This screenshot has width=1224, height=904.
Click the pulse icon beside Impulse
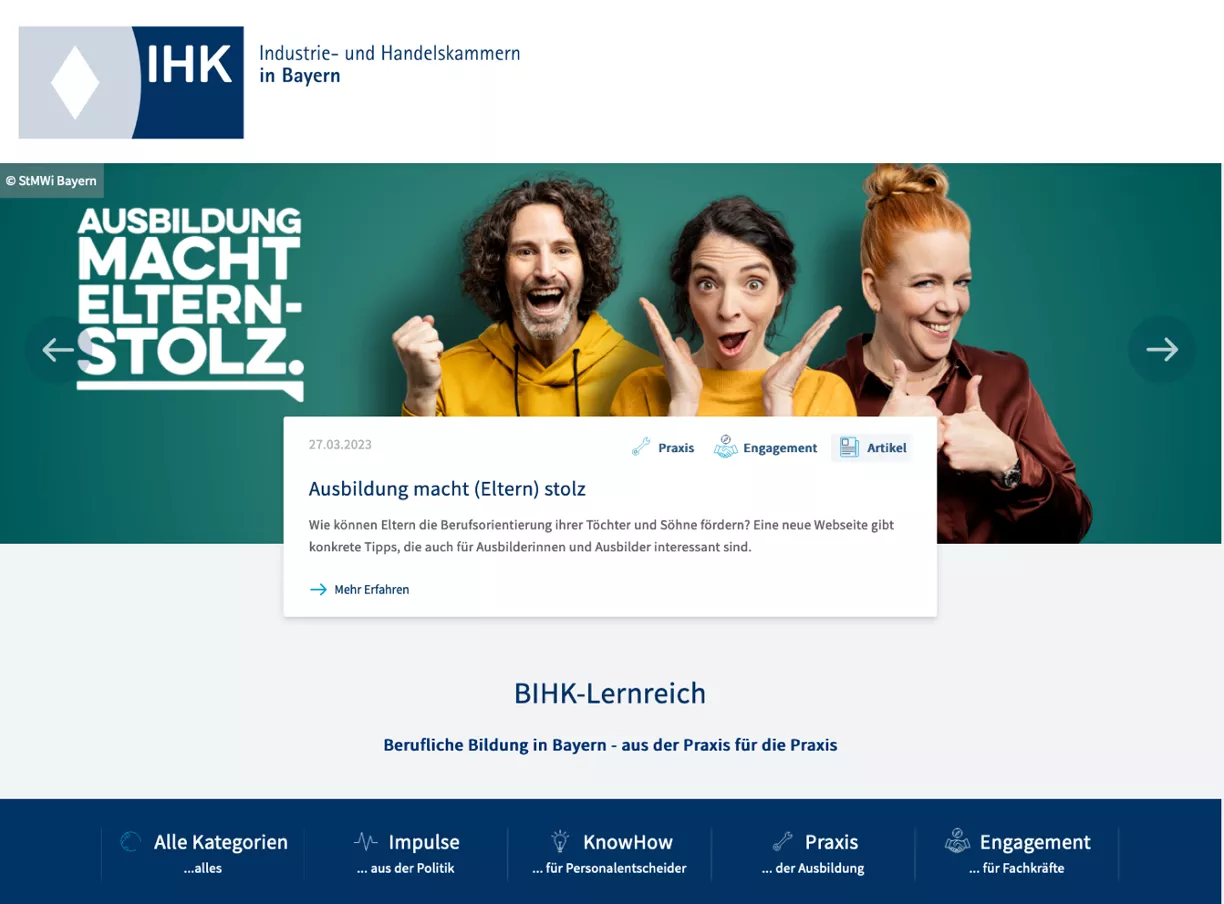pos(366,841)
